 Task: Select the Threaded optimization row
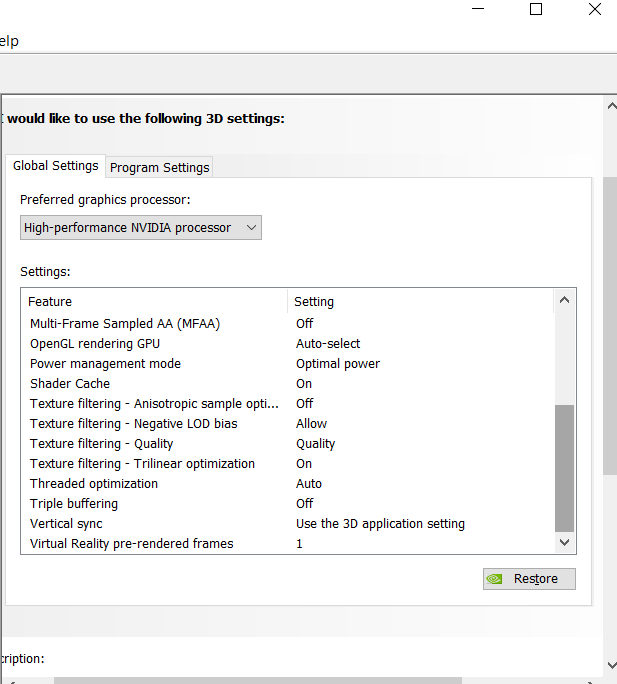pyautogui.click(x=287, y=484)
